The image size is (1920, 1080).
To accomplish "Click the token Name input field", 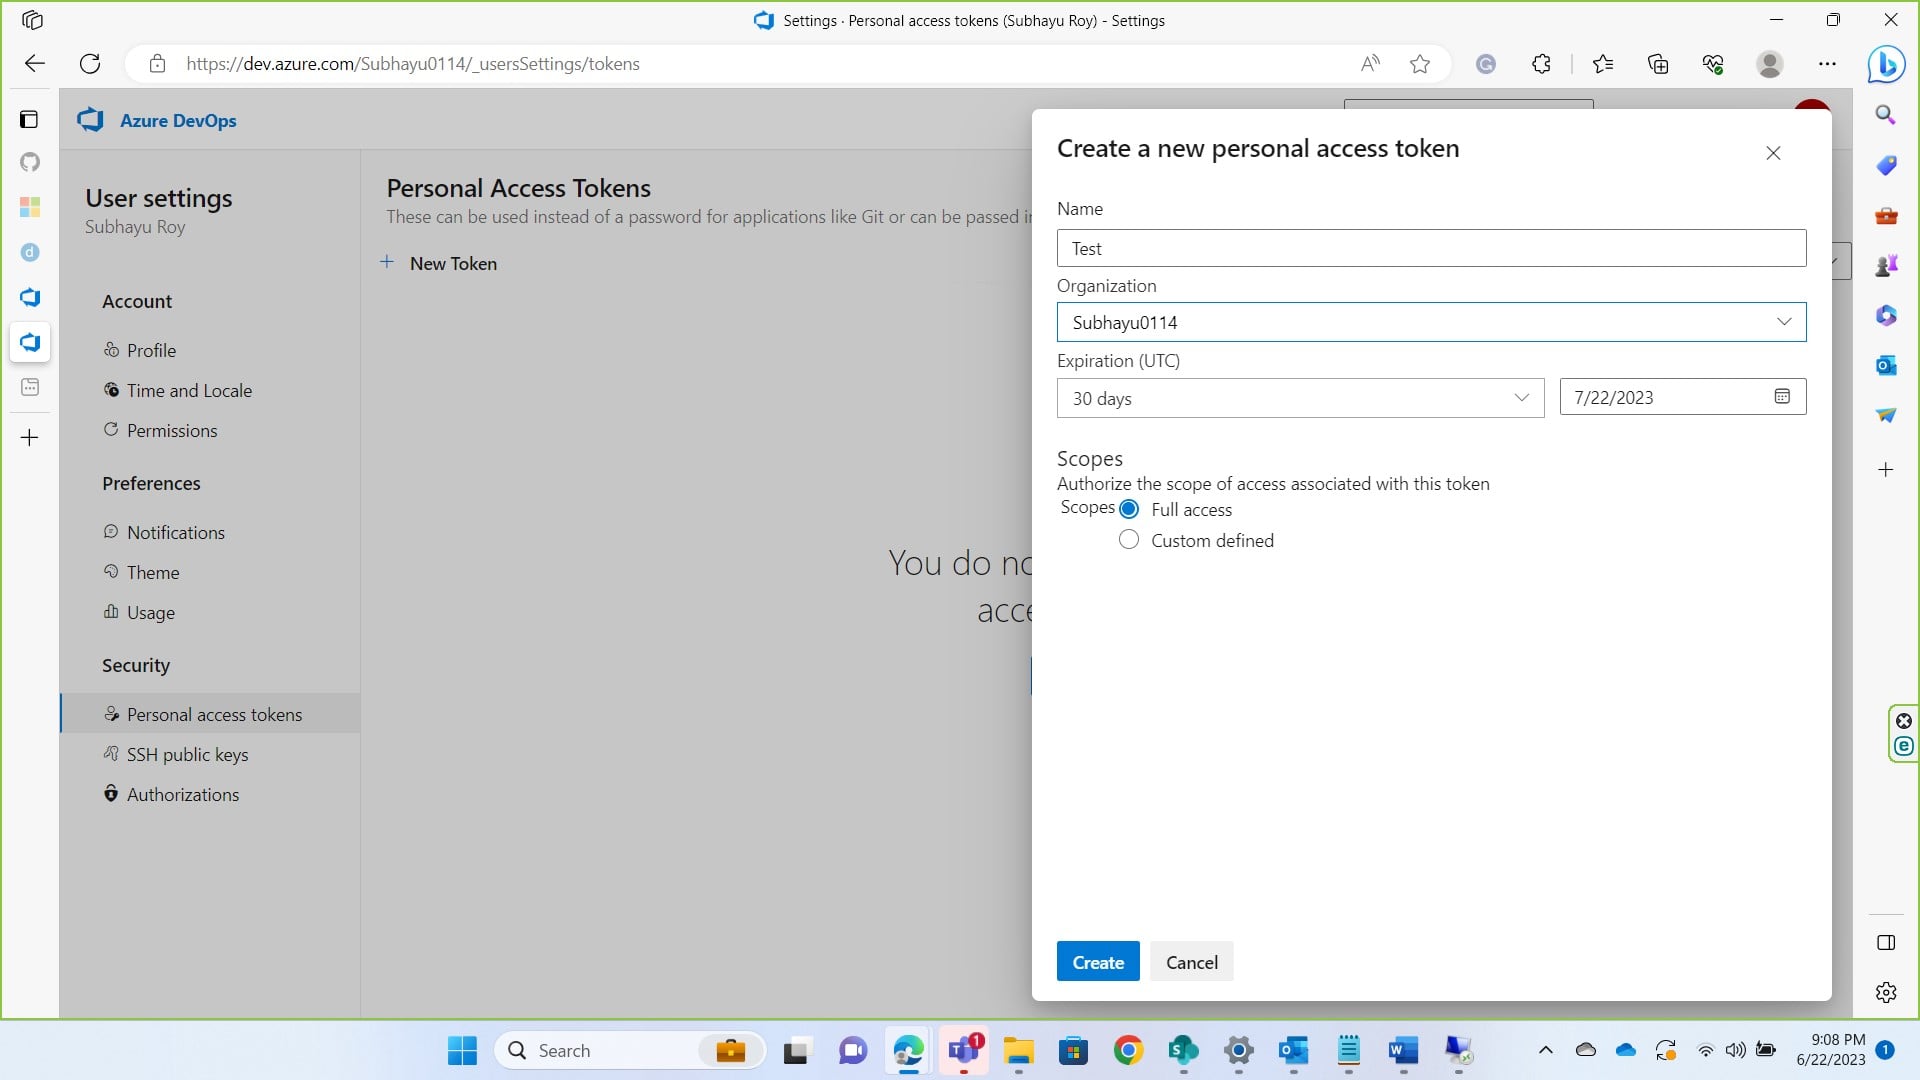I will [1431, 248].
